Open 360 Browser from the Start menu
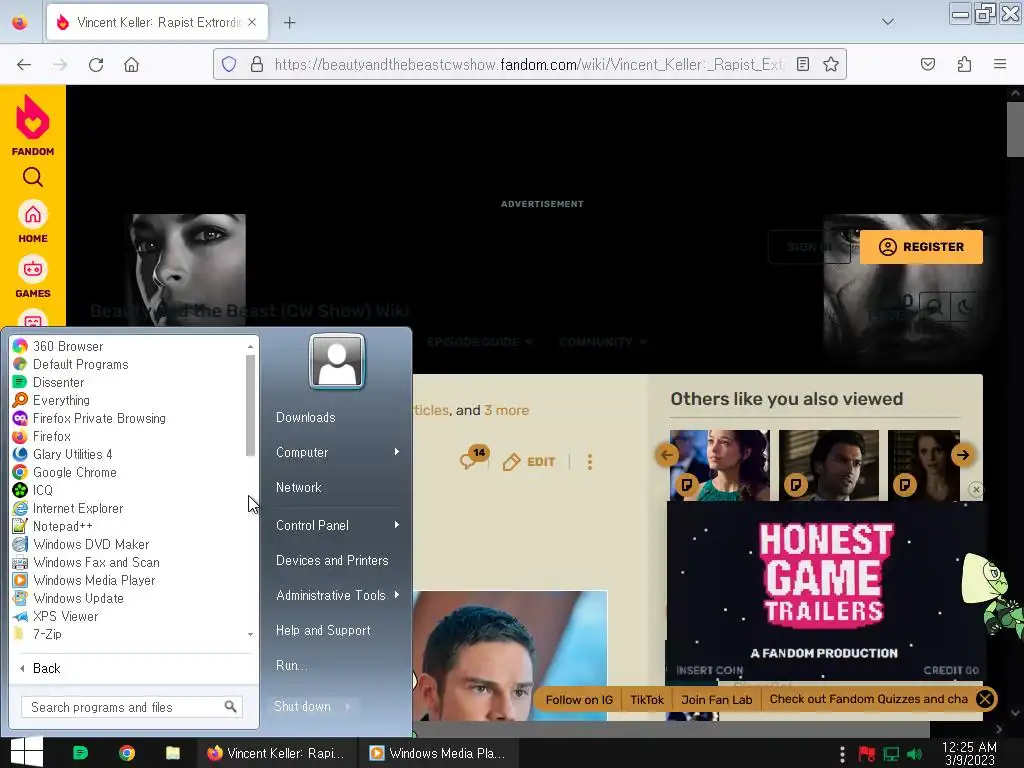 pos(67,346)
